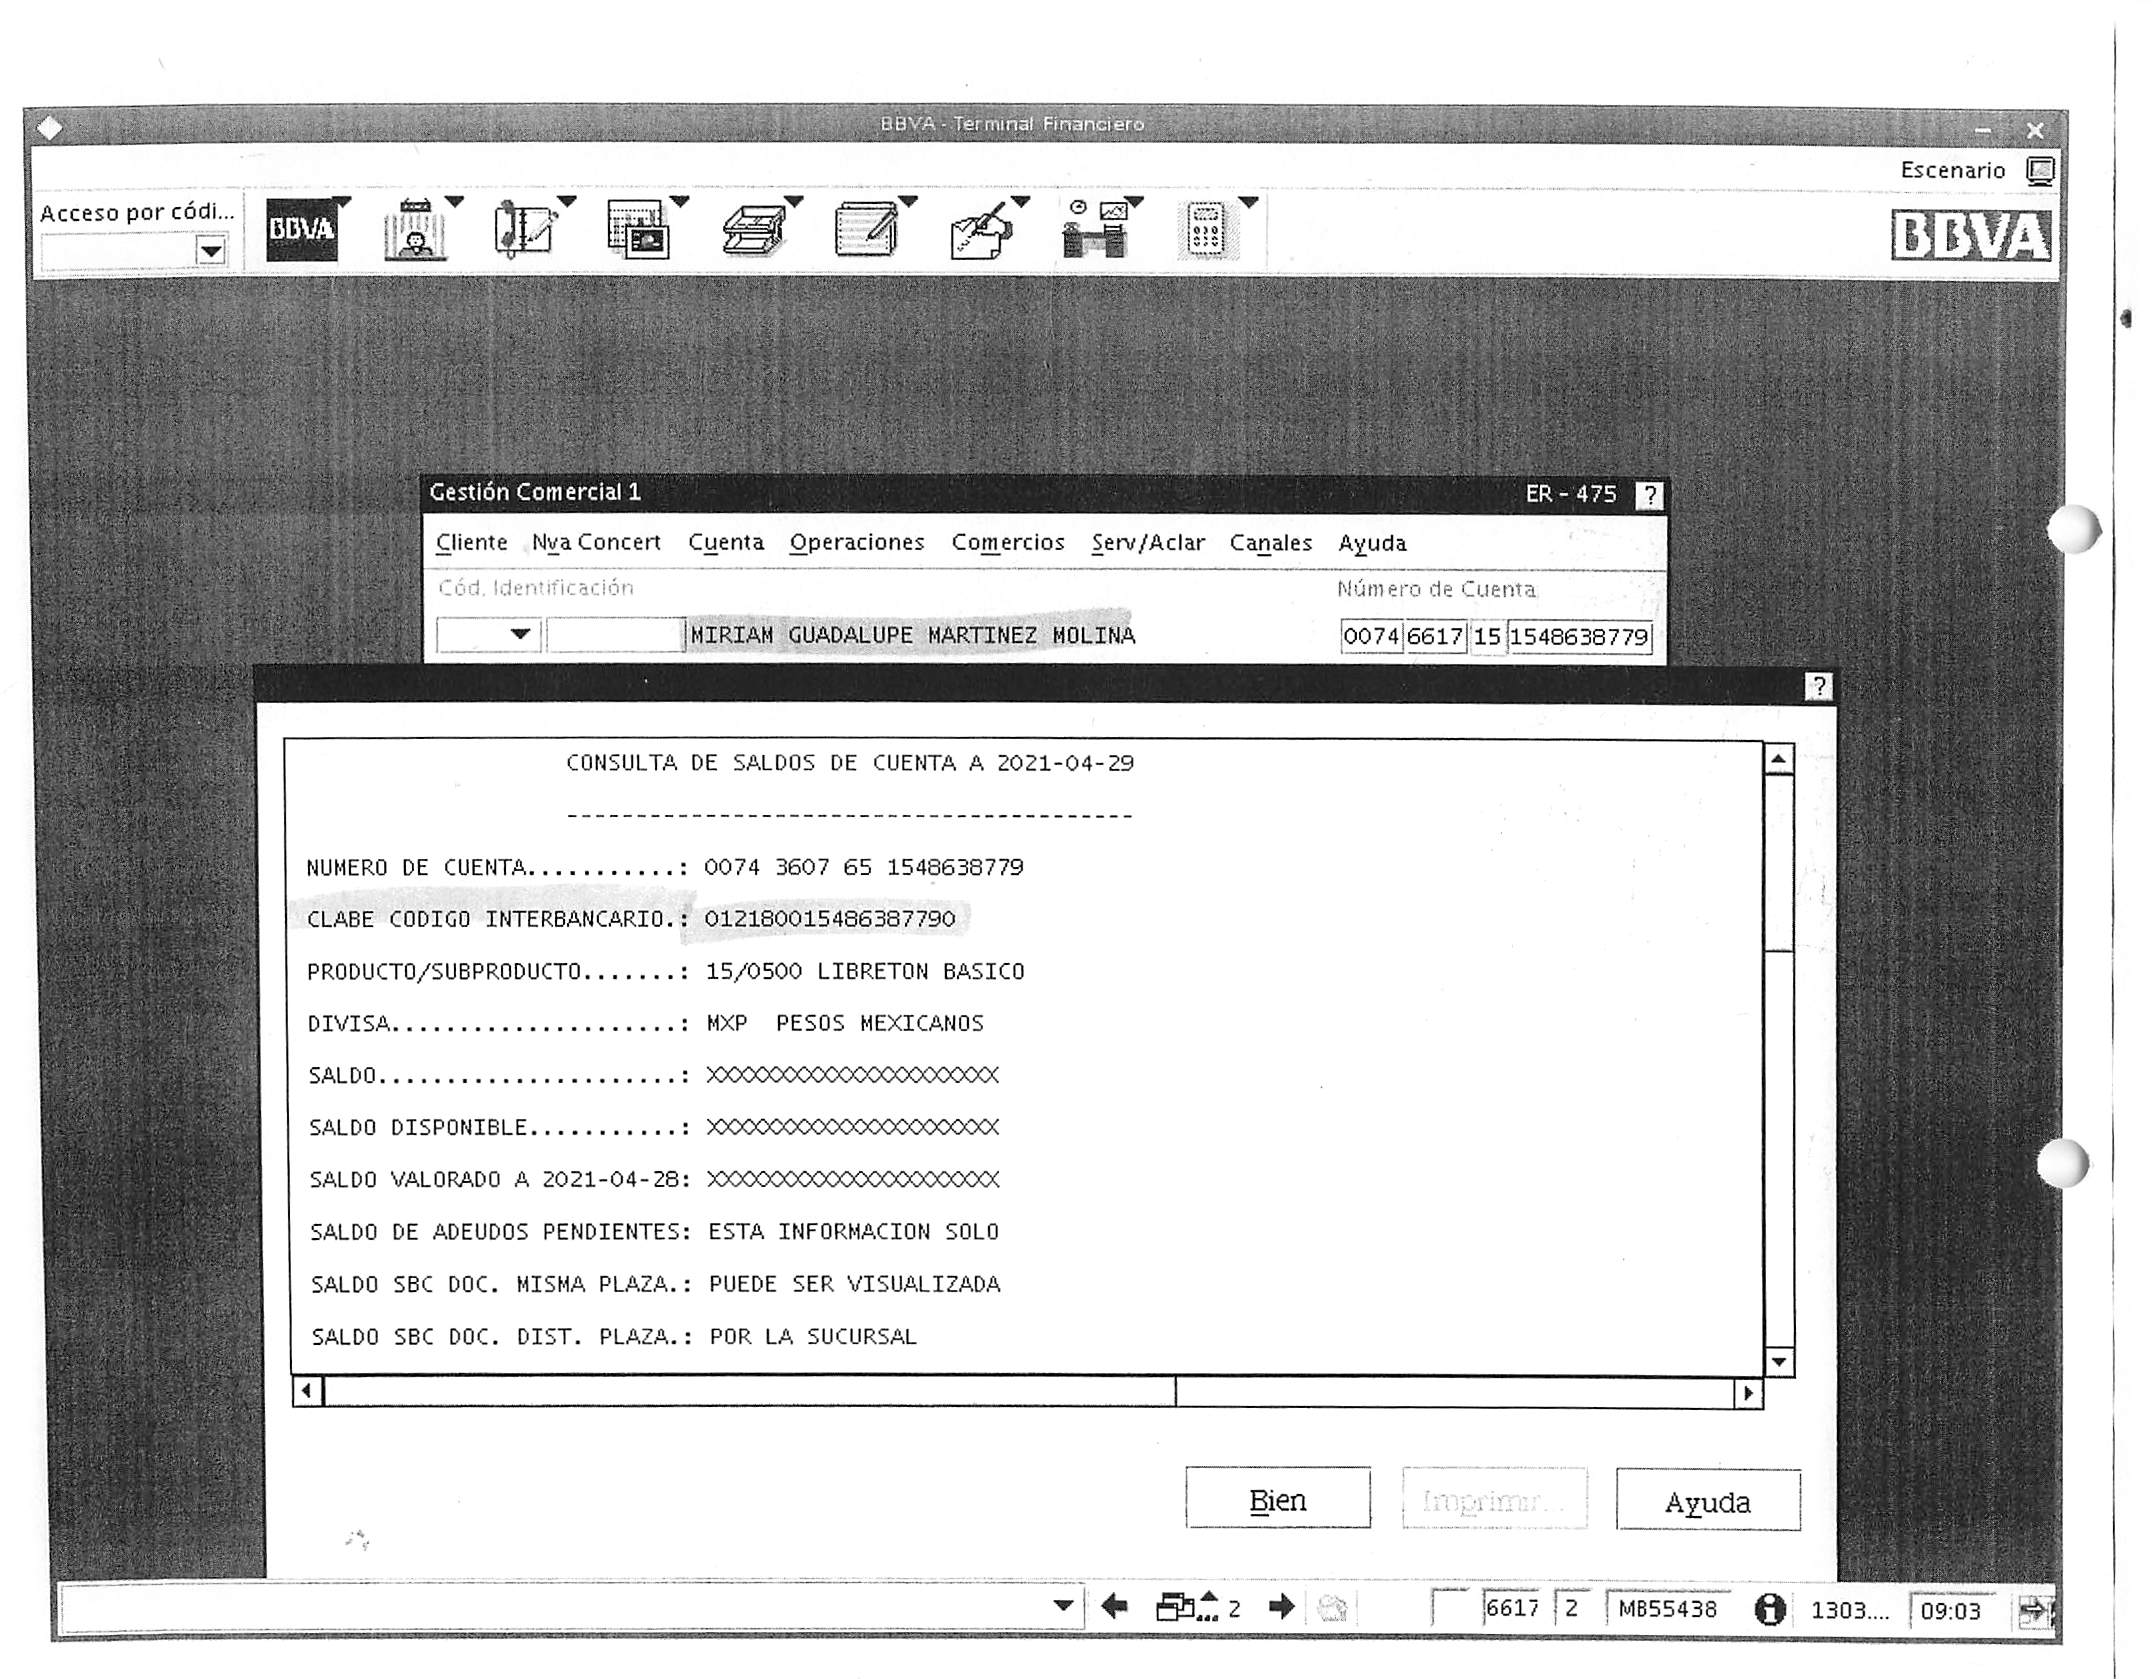
Task: Click the status bar text 1303....
Action: (1850, 1610)
